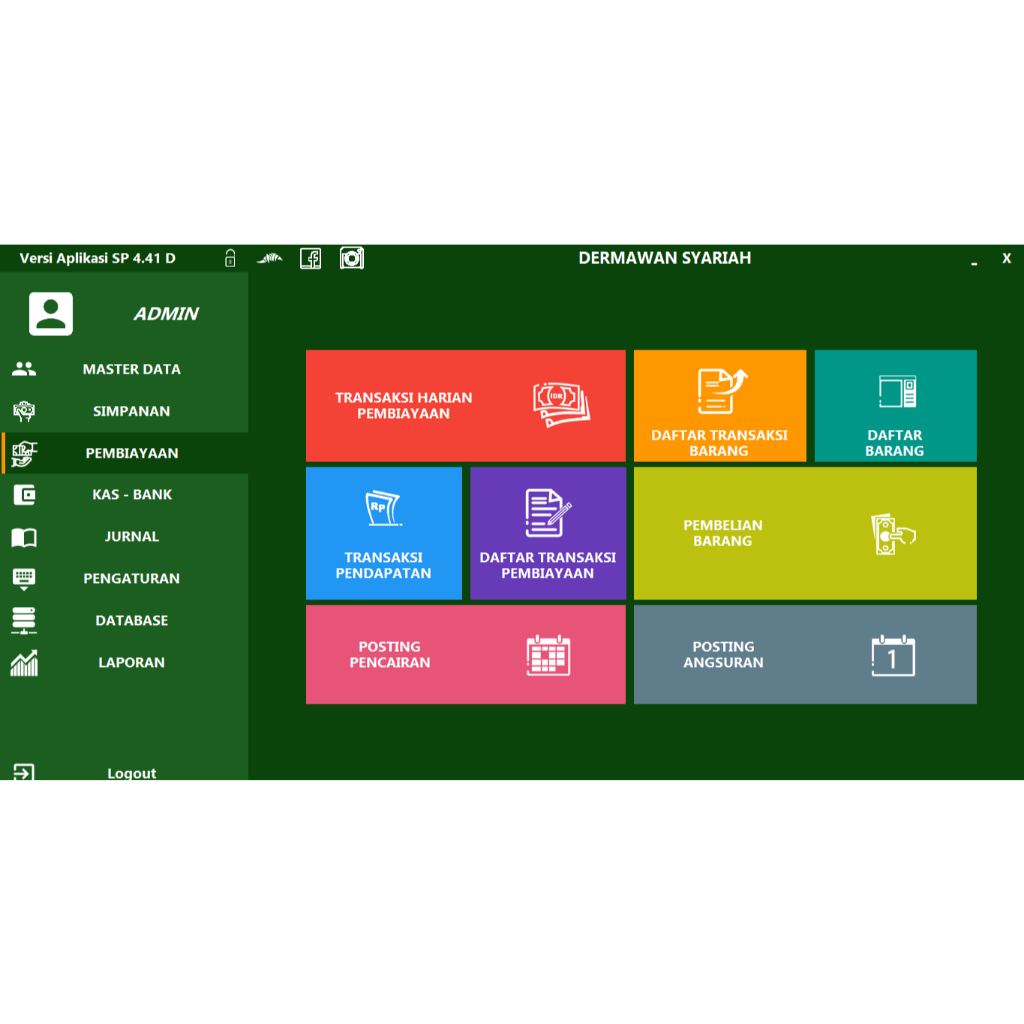Click the IDR banknotes icon on red tile
The height and width of the screenshot is (1024, 1024).
561,405
